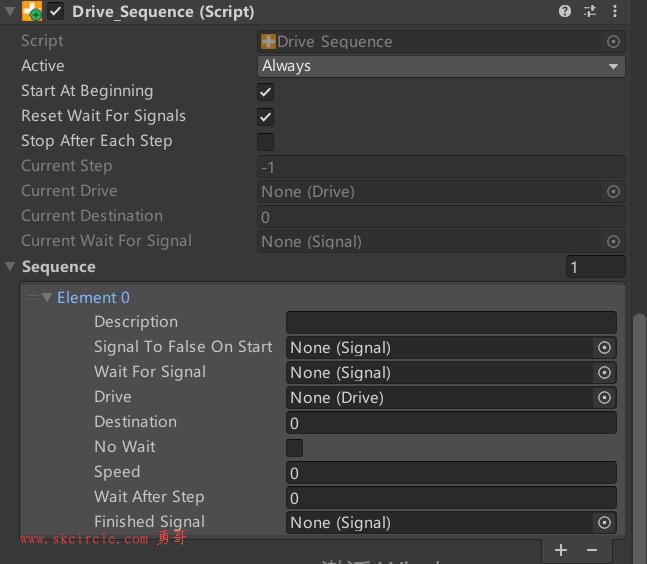The height and width of the screenshot is (564, 647).
Task: Click Drive_Sequence (Script) title
Action: pyautogui.click(x=163, y=12)
